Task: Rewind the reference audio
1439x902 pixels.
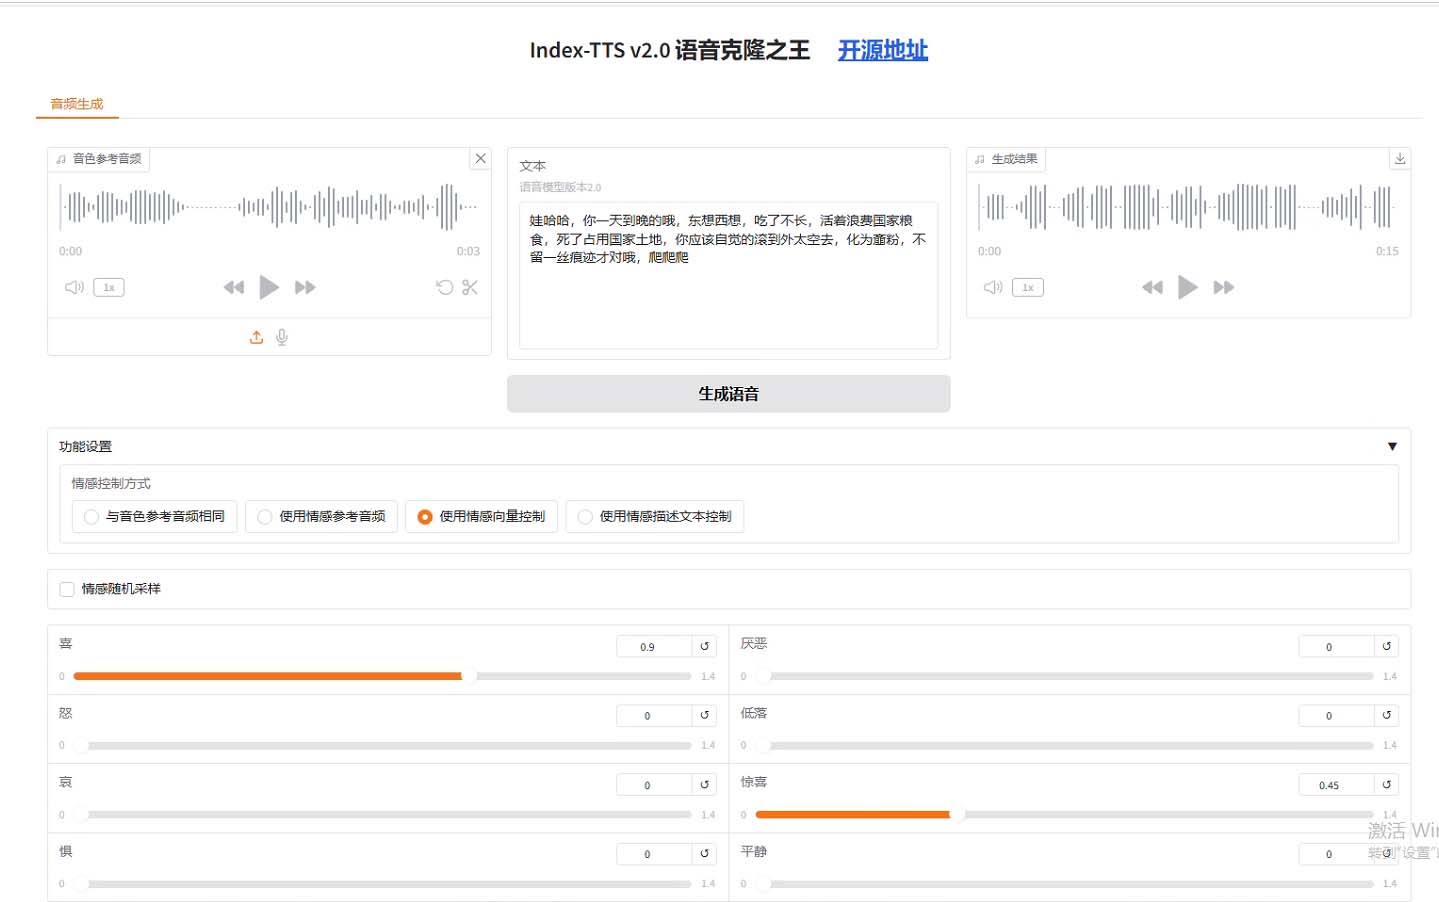Action: 234,288
